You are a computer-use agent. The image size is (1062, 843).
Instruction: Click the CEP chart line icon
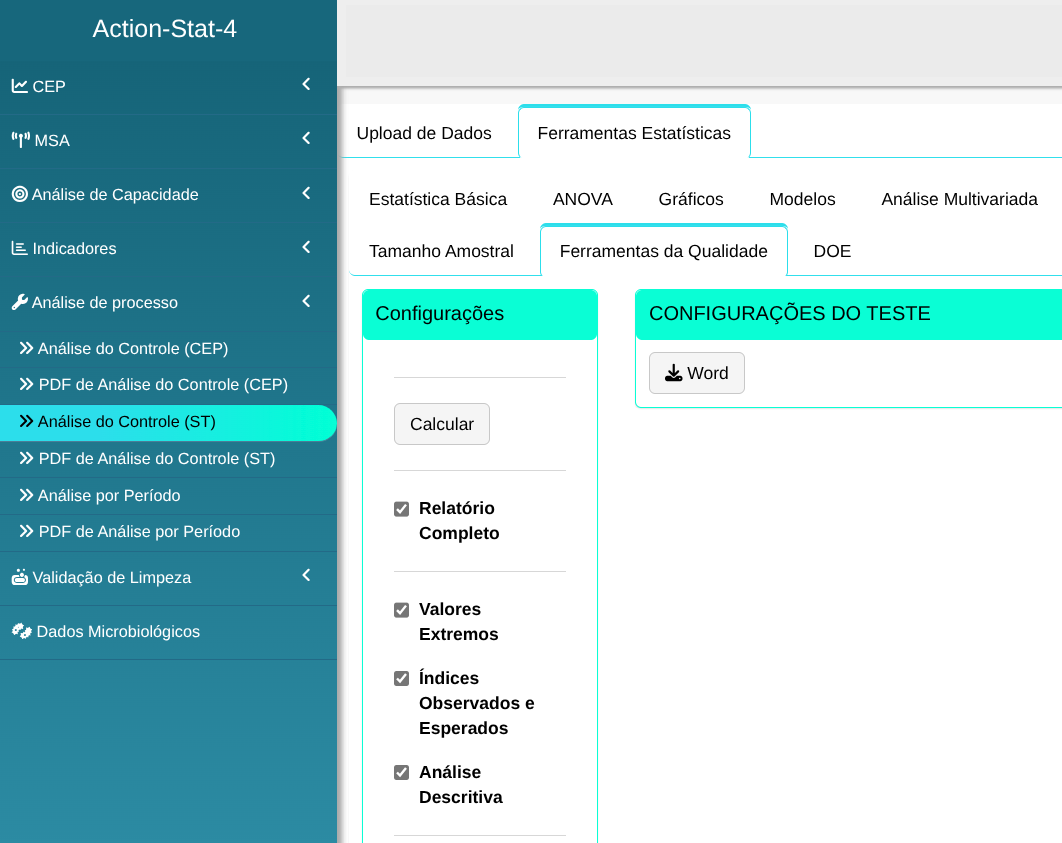pyautogui.click(x=19, y=86)
